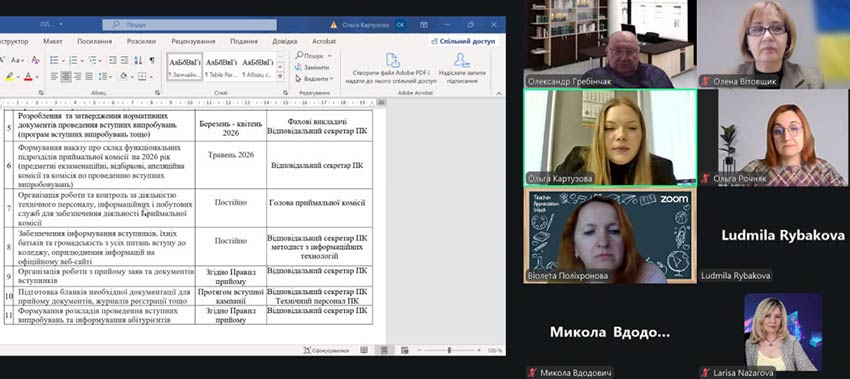Click the title bar search box

click(189, 25)
